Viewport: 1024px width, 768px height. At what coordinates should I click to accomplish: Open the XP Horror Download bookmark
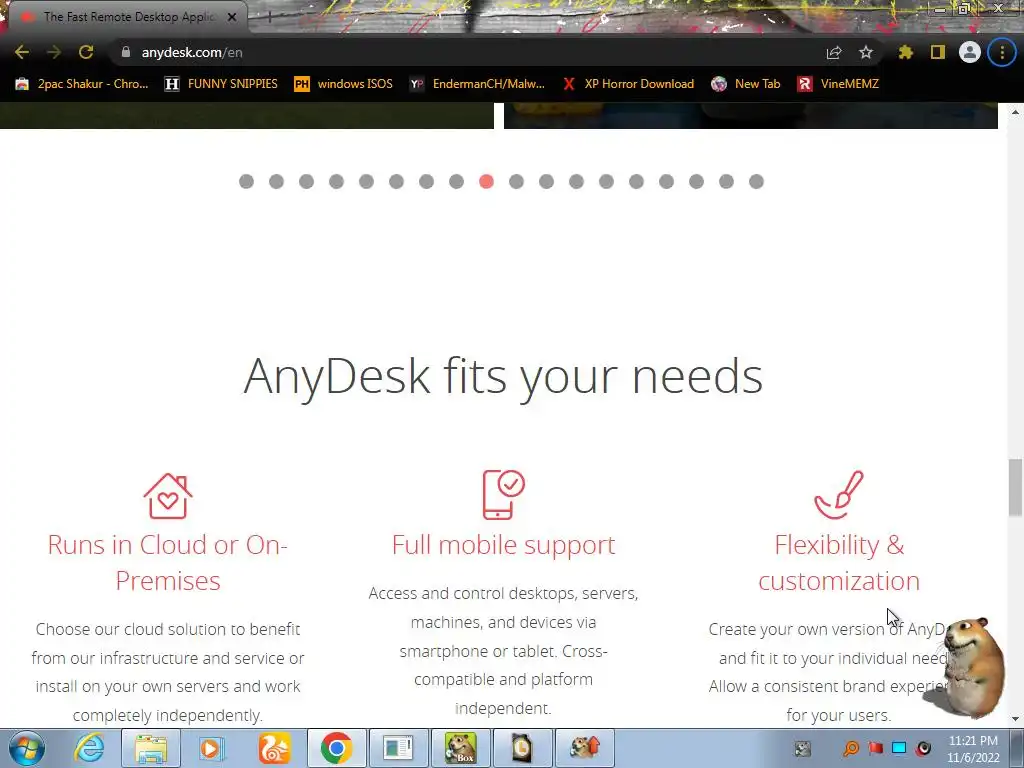click(x=628, y=84)
